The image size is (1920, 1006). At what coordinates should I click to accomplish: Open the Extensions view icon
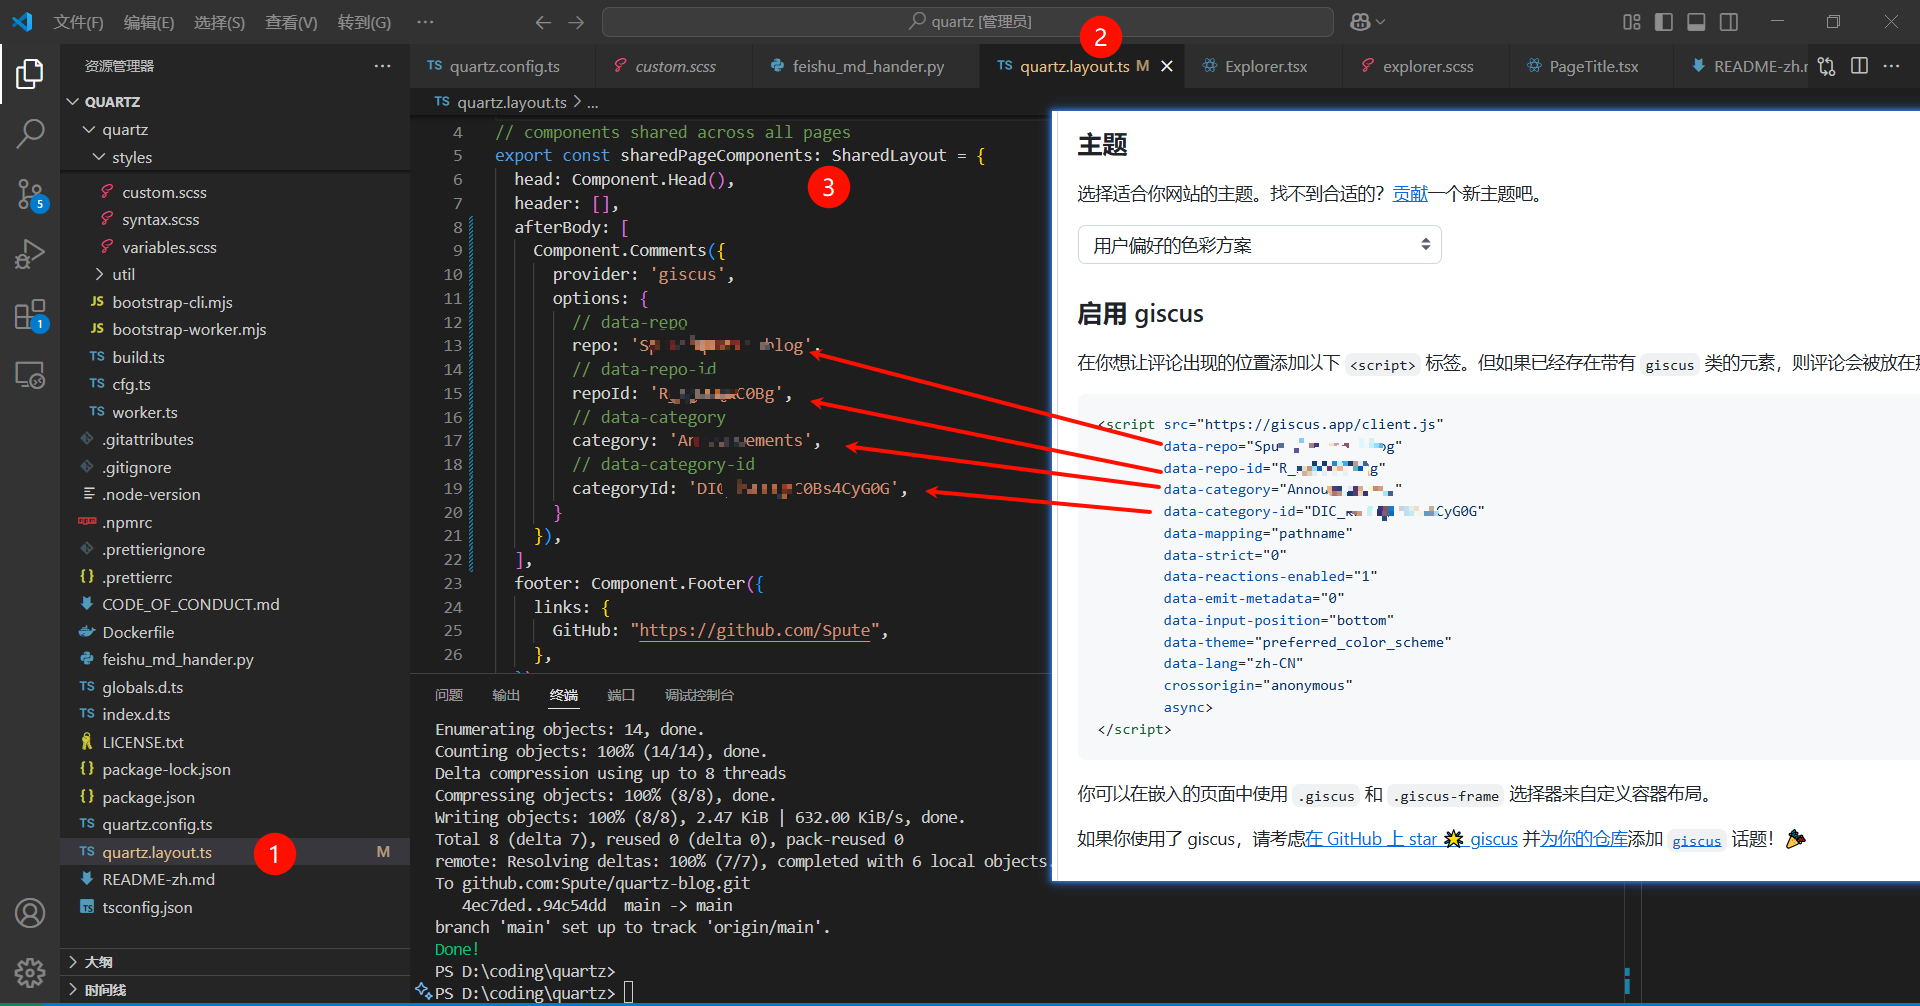point(30,316)
